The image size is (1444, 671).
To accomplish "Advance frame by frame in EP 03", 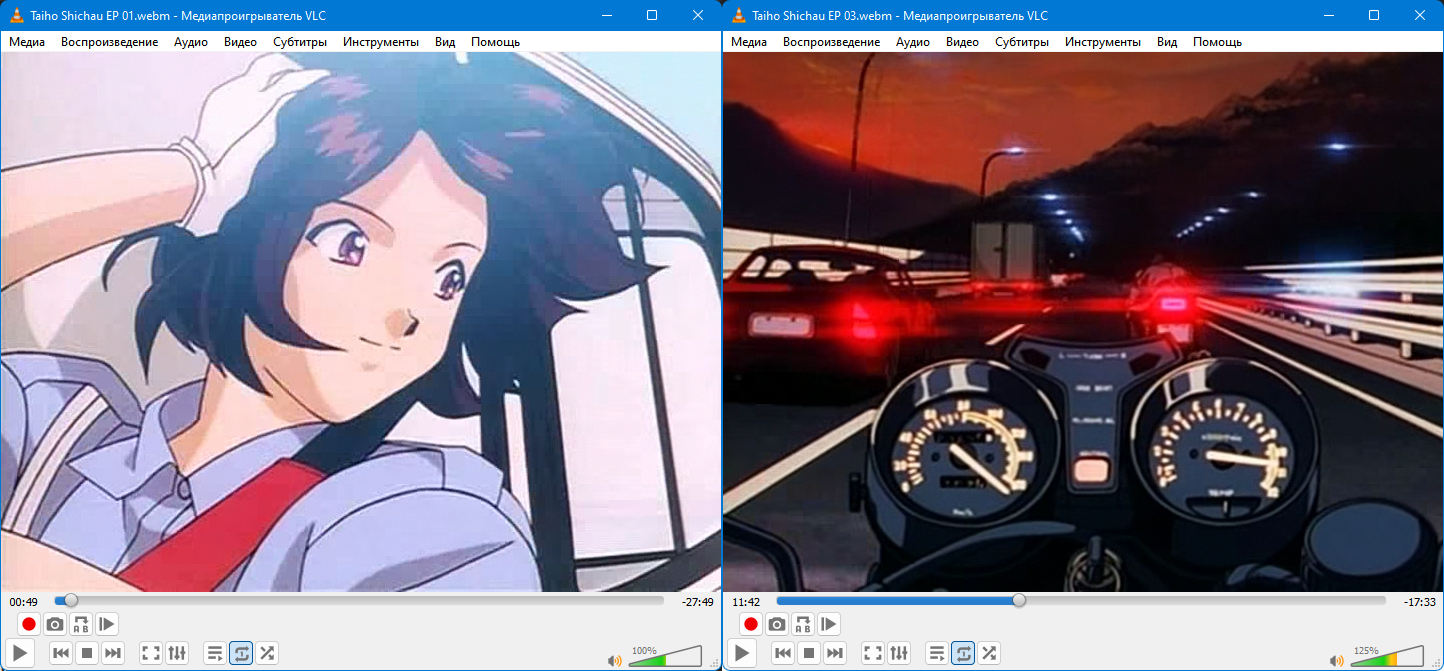I will (x=829, y=624).
